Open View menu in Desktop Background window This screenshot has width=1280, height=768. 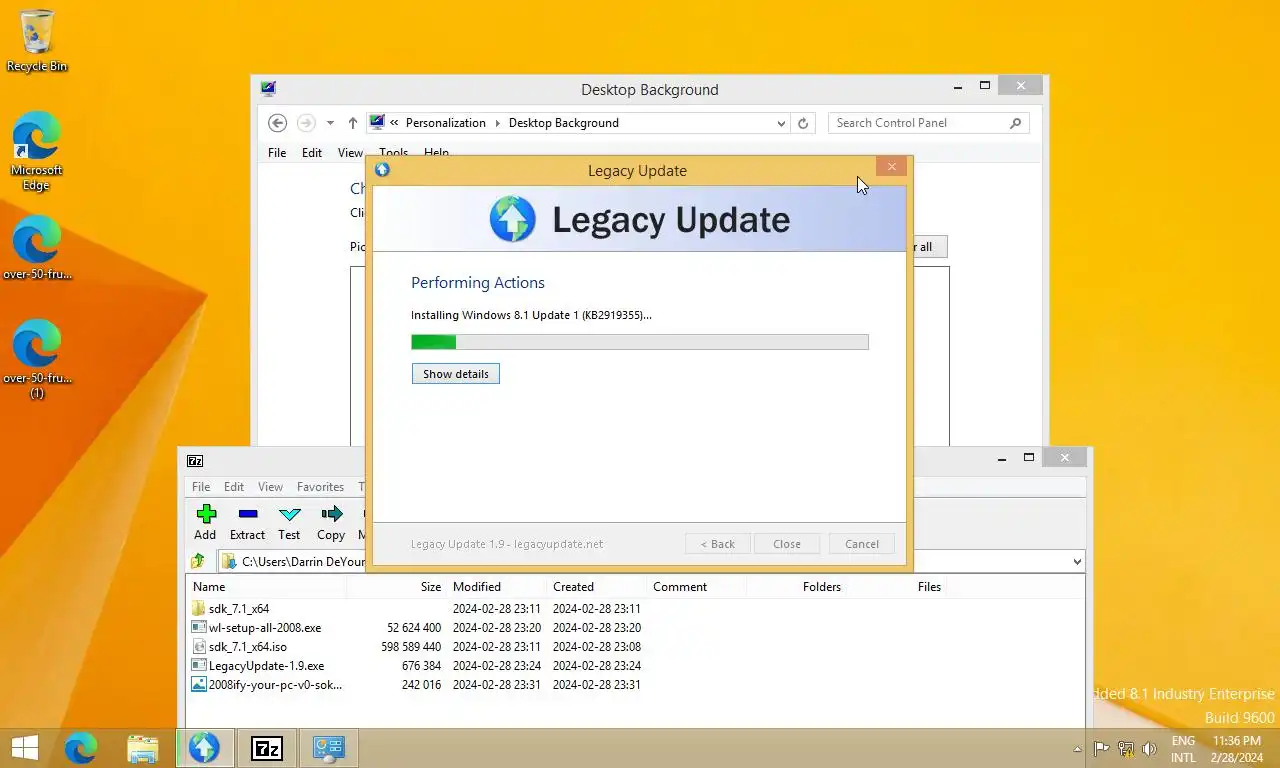[x=350, y=153]
